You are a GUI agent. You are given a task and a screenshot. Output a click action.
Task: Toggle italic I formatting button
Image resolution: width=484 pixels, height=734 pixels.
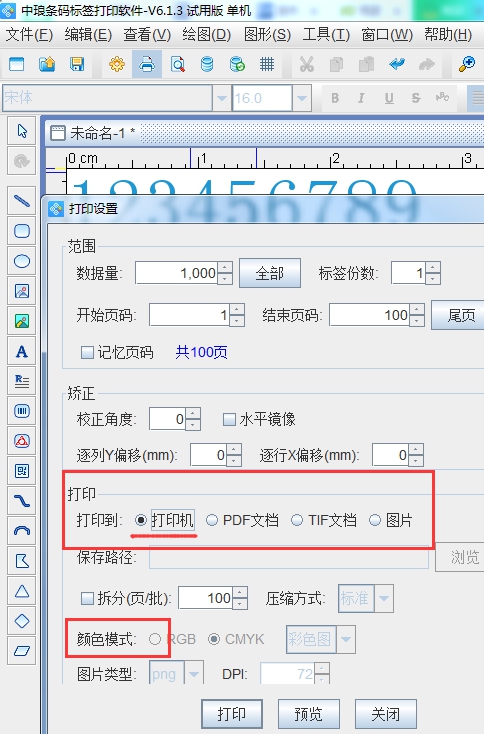pos(361,98)
